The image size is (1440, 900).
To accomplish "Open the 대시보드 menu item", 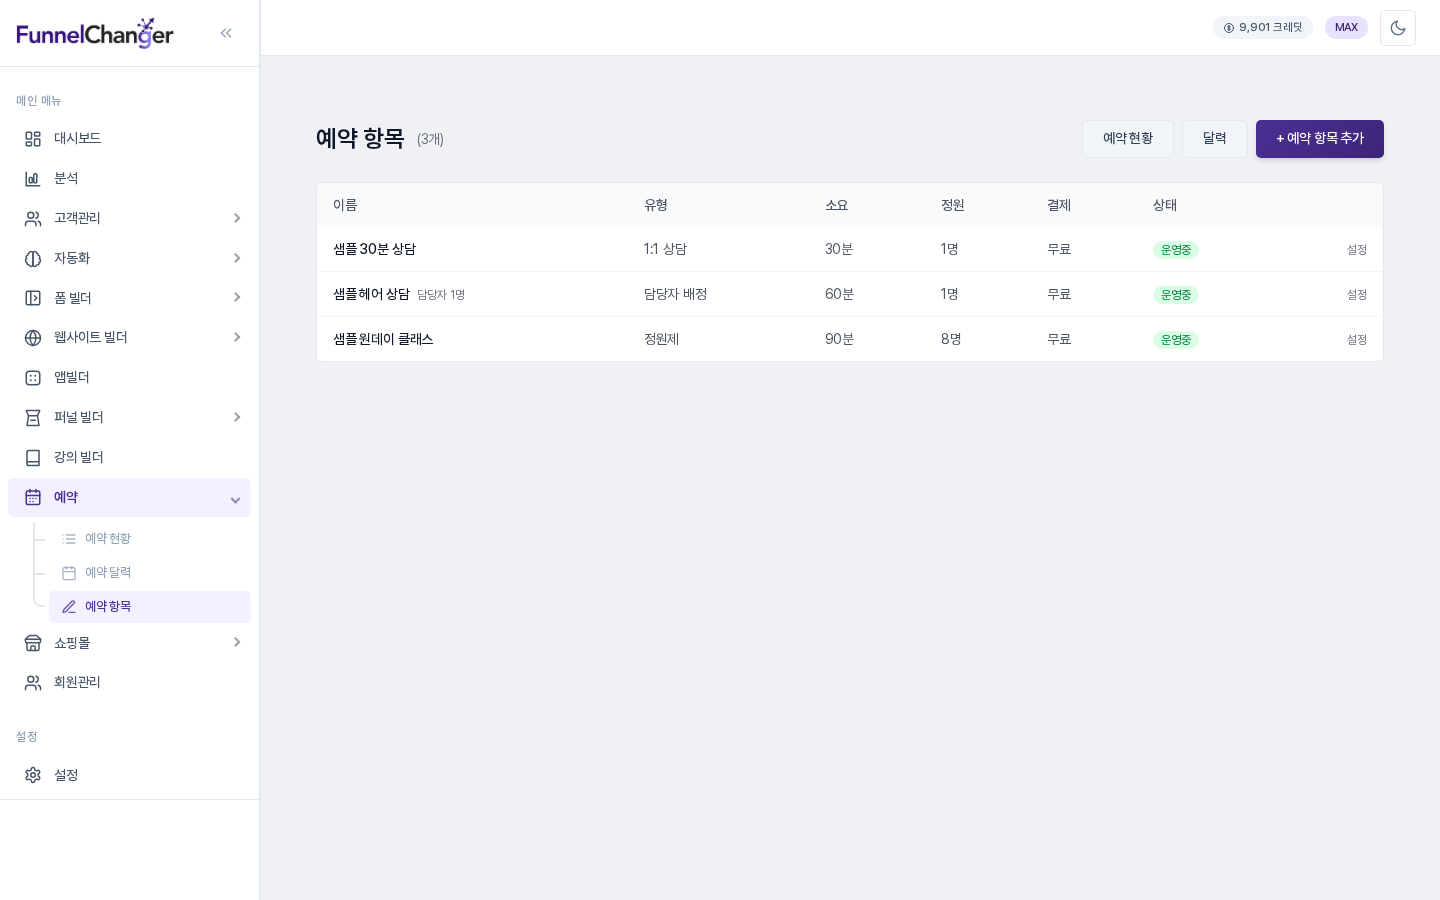I will point(130,139).
